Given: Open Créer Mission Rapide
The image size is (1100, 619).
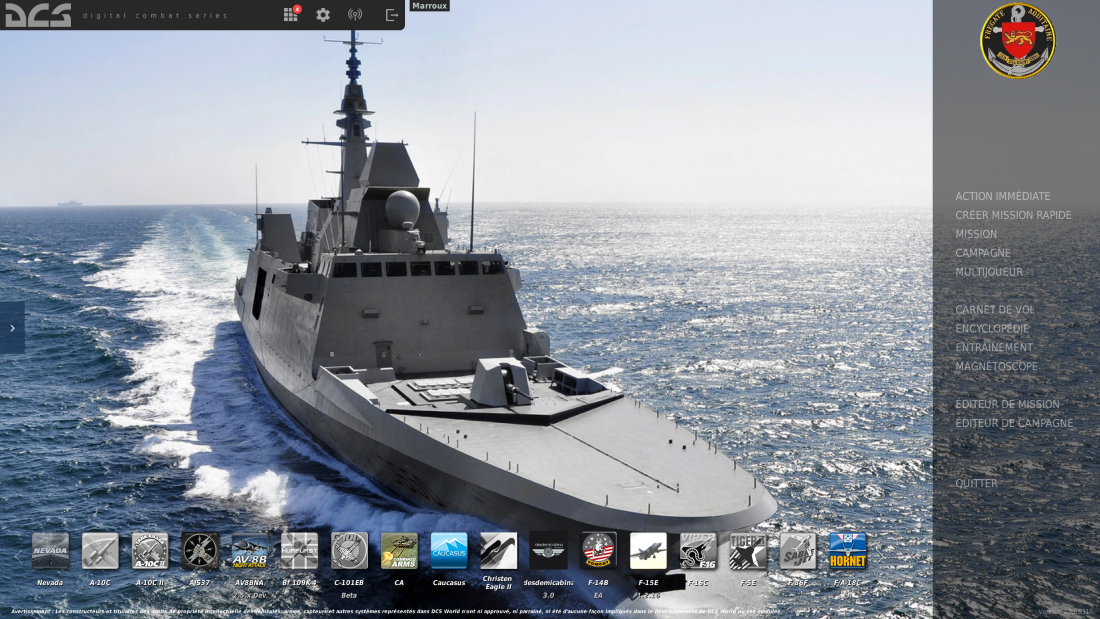Looking at the screenshot, I should point(1013,215).
